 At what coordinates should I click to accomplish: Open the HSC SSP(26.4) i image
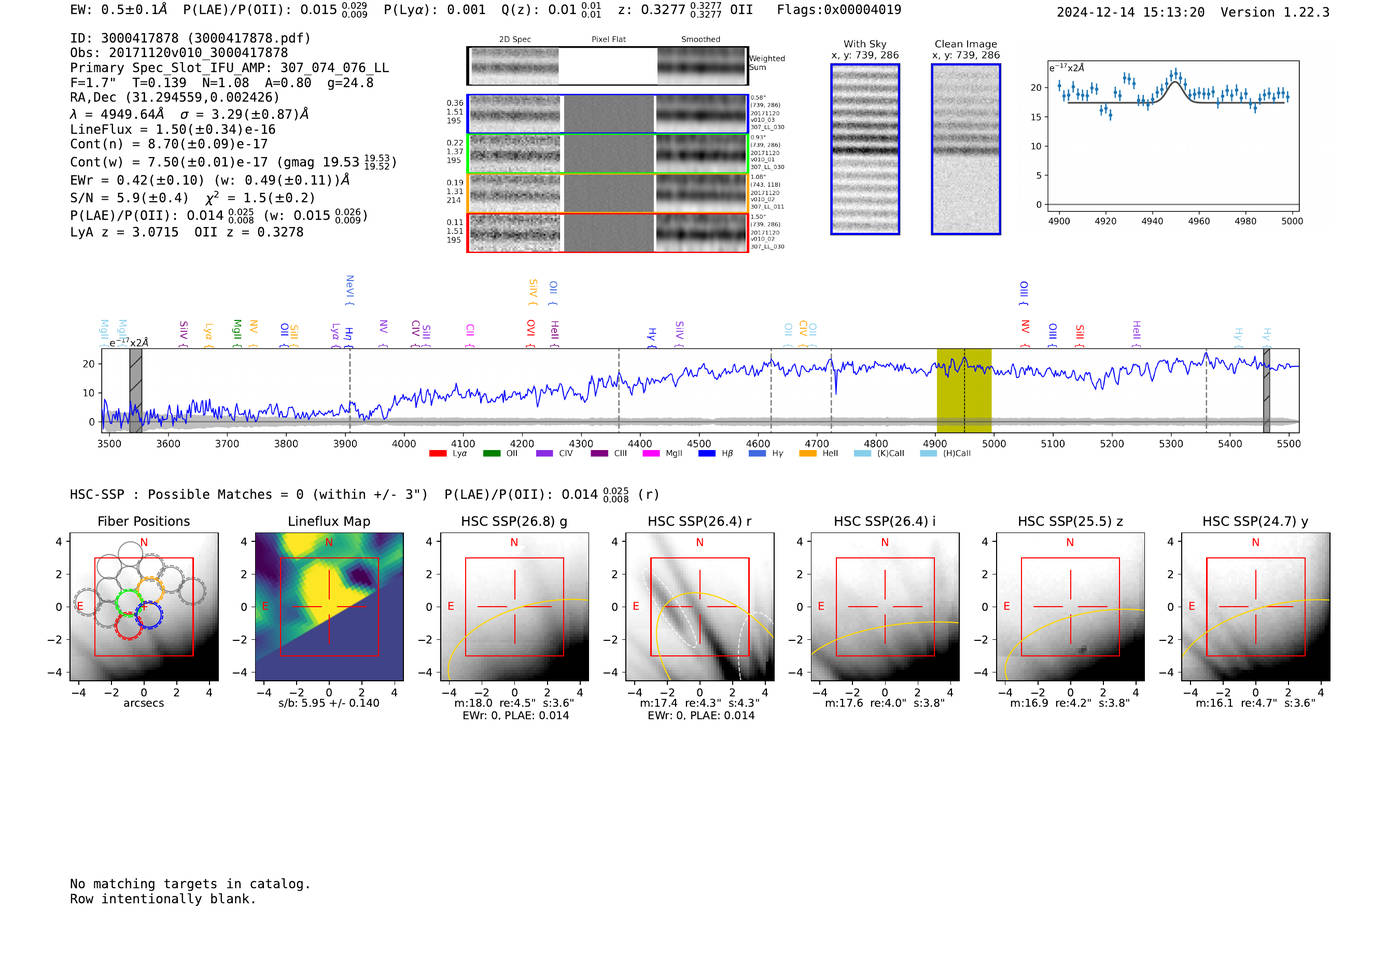pyautogui.click(x=885, y=607)
